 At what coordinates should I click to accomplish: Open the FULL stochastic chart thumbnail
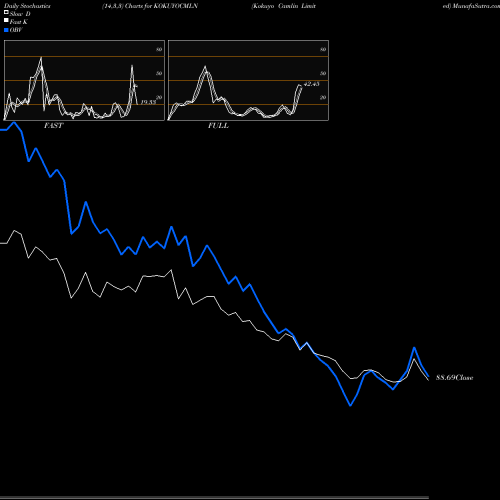click(x=248, y=80)
